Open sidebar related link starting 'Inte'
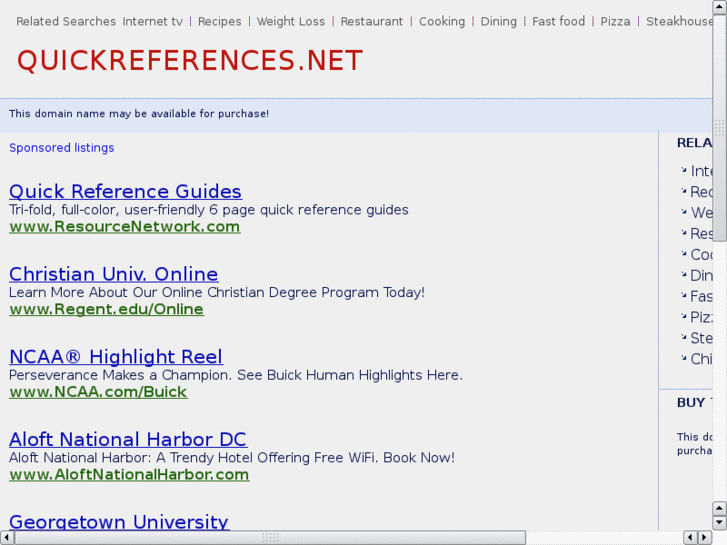This screenshot has height=545, width=727. pyautogui.click(x=701, y=171)
